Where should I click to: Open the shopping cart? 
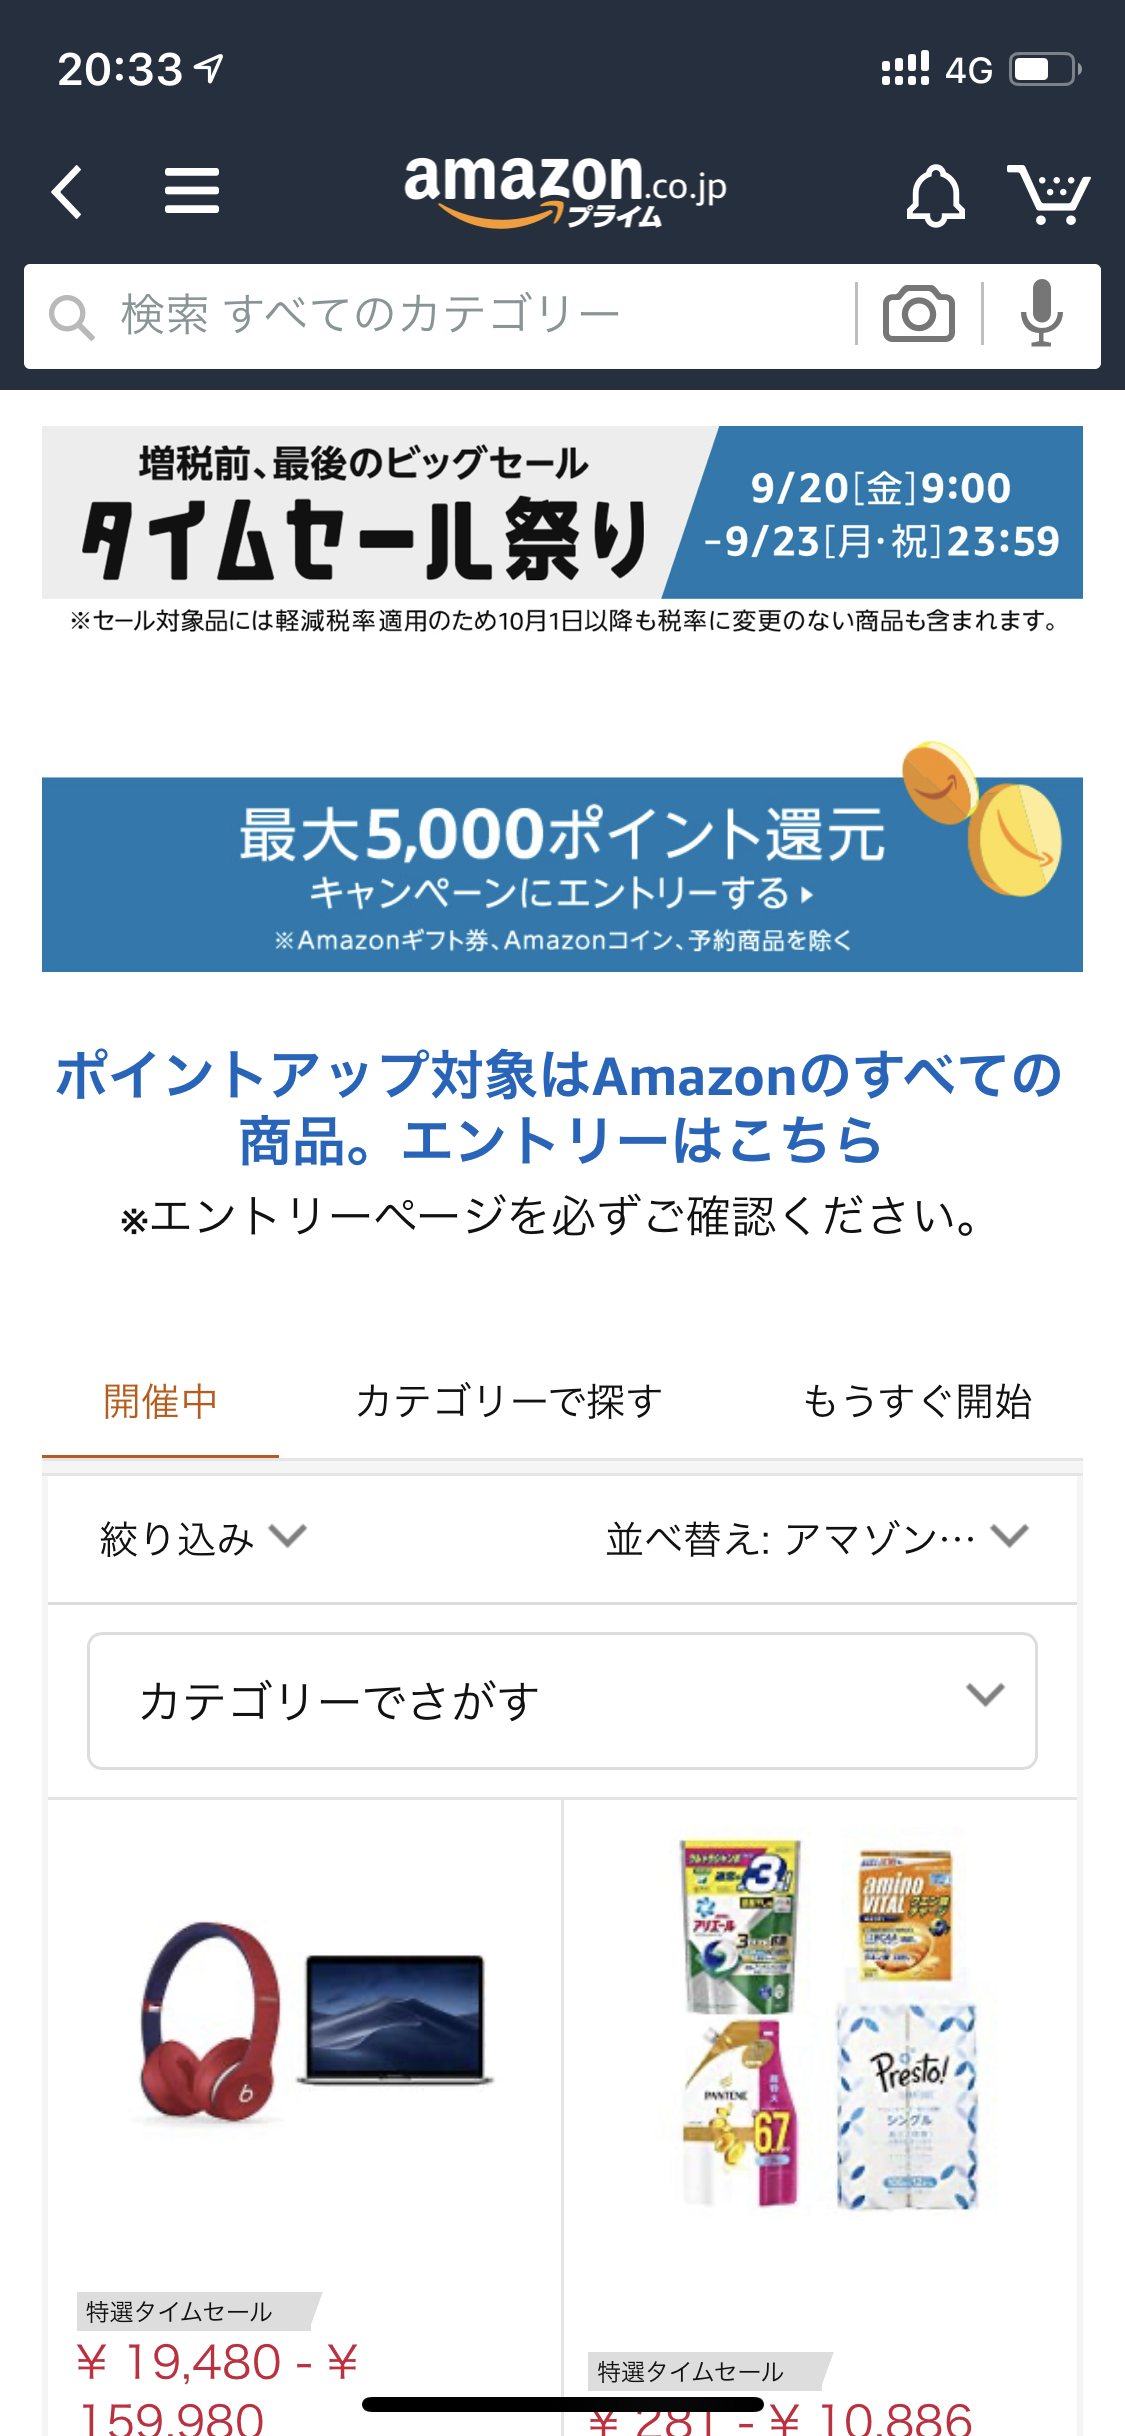(1048, 194)
